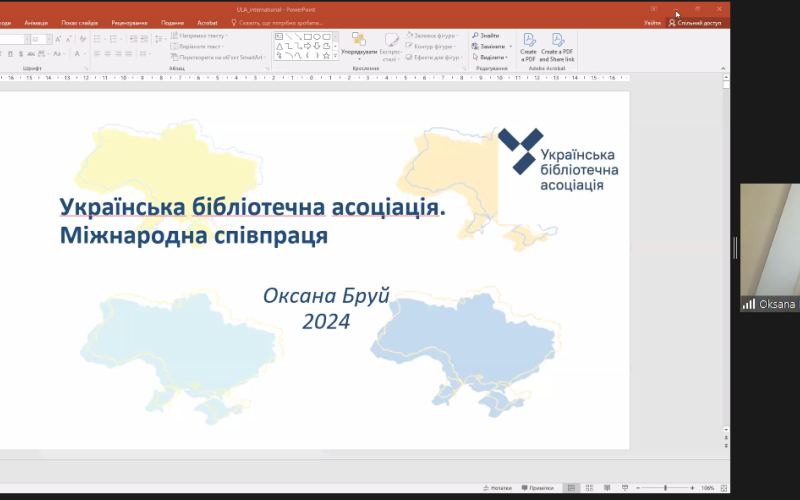
Task: Open the Упорядкувати arrange menu
Action: click(x=359, y=46)
